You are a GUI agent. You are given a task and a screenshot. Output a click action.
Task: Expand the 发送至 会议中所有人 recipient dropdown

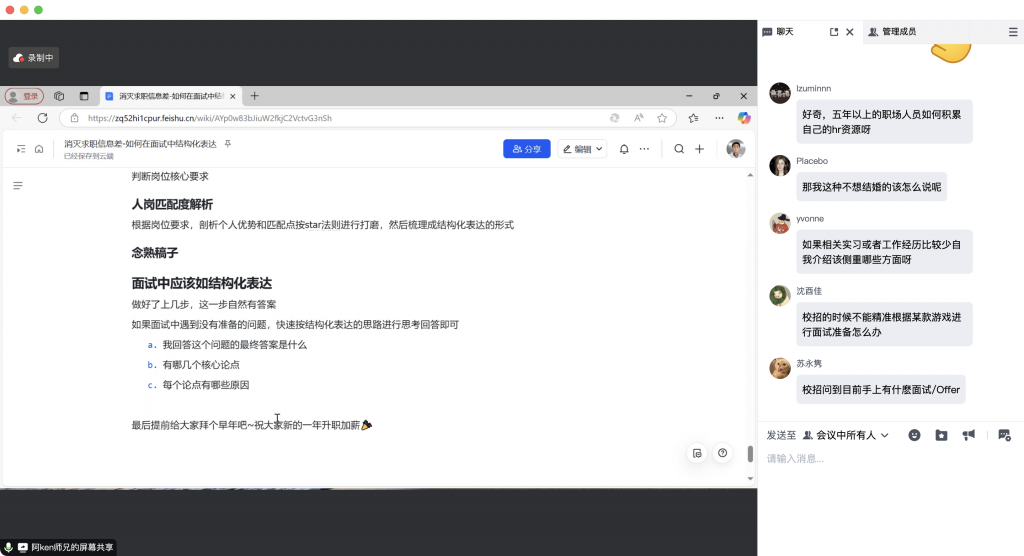[x=846, y=435]
